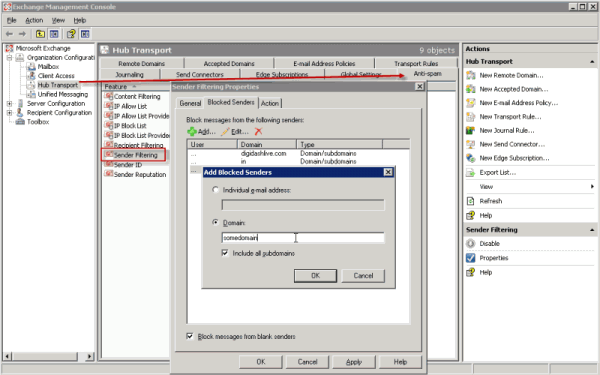Click OK in Add Blocked Senders dialog

click(x=315, y=276)
